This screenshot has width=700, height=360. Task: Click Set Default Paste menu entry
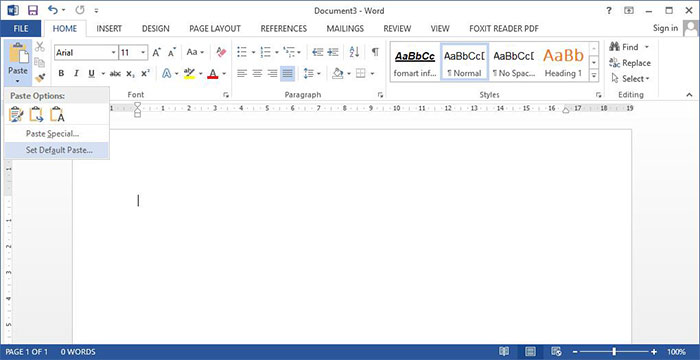(x=56, y=150)
